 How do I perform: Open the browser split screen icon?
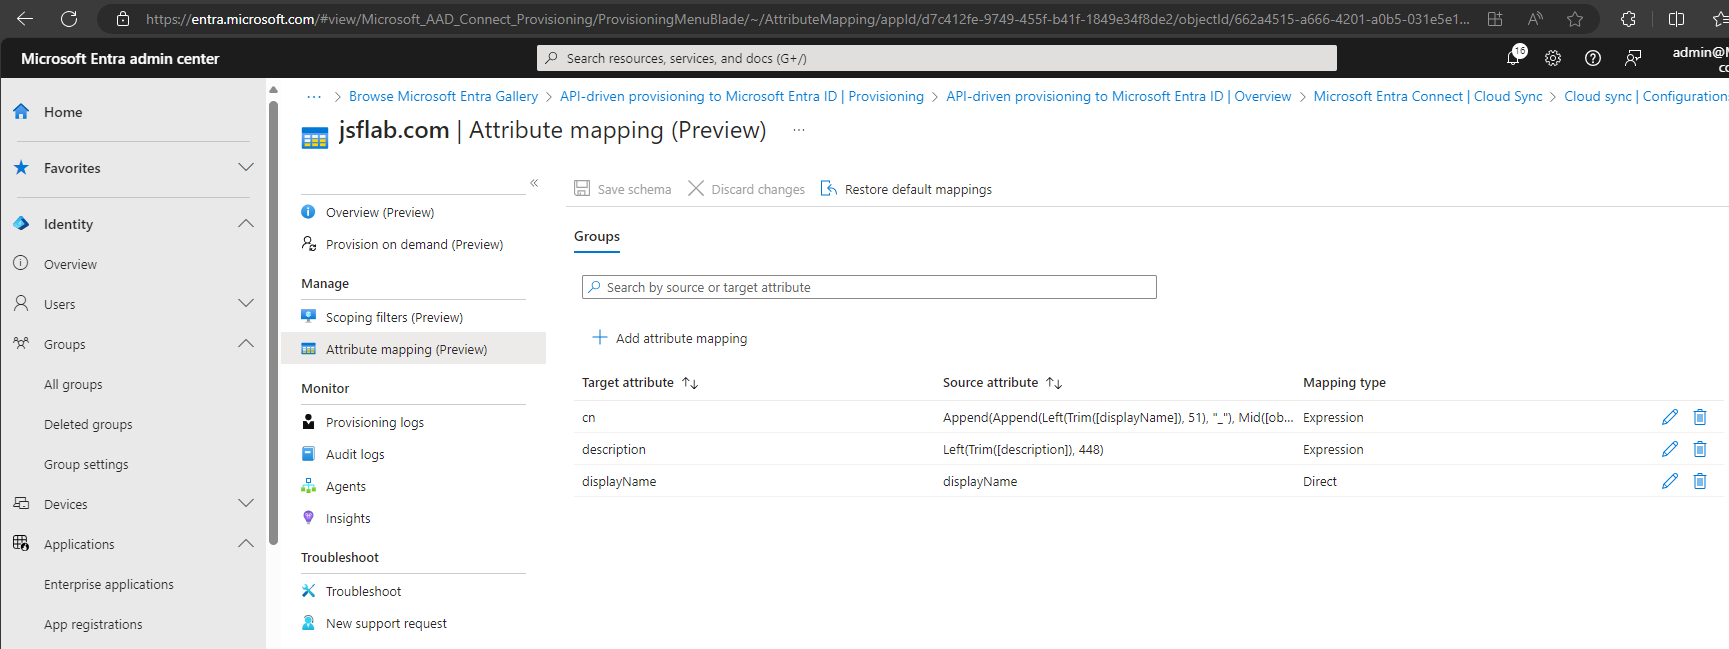(1677, 18)
